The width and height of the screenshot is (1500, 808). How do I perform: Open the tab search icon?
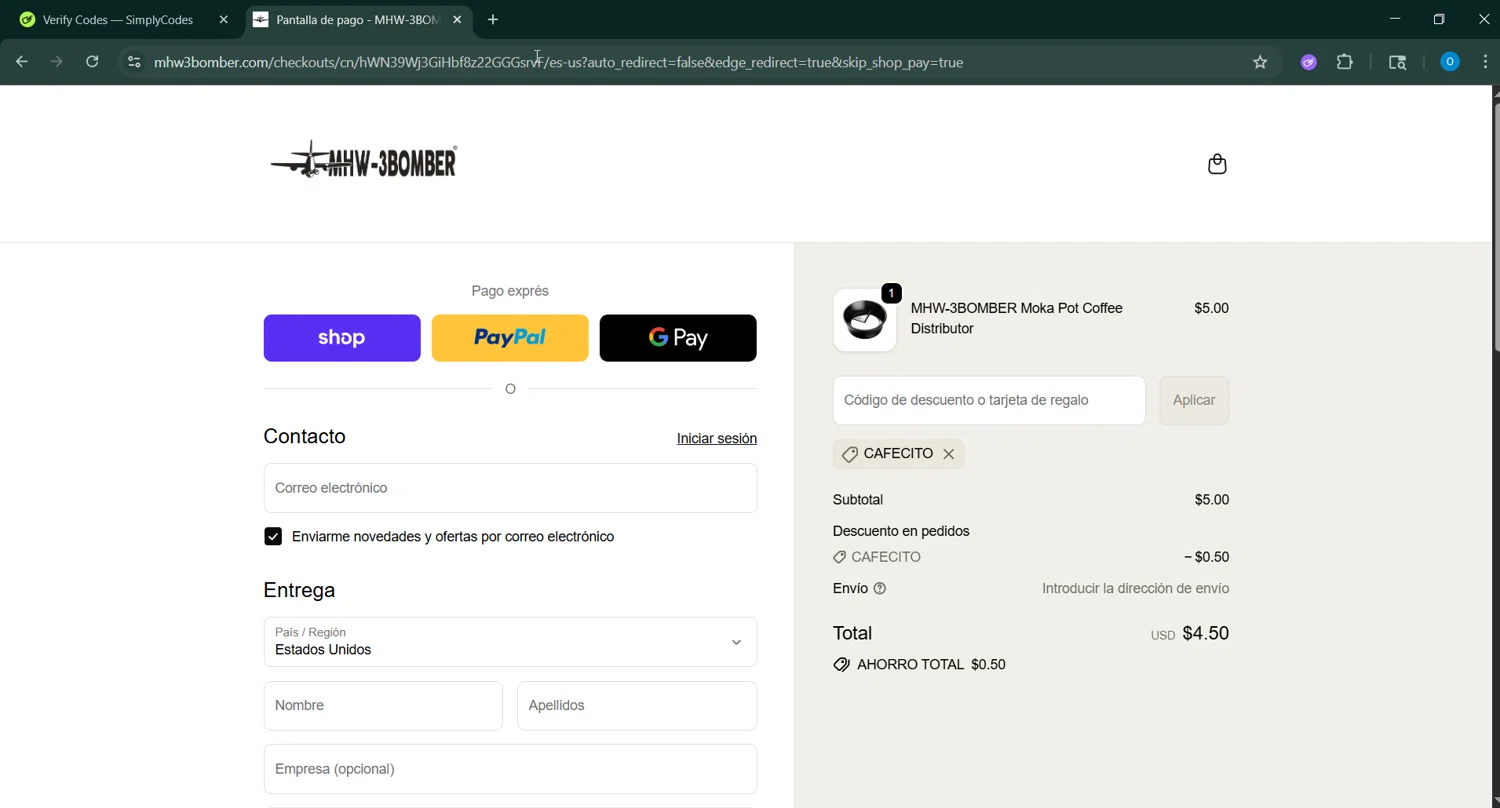(x=1398, y=62)
